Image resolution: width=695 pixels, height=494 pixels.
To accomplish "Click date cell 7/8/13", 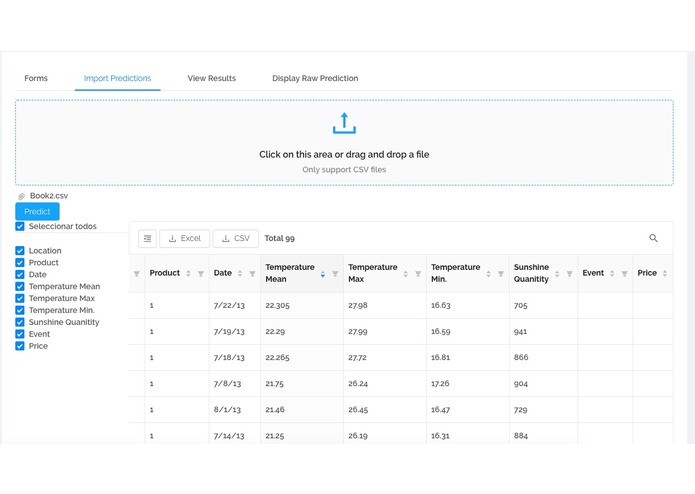I will pyautogui.click(x=227, y=384).
